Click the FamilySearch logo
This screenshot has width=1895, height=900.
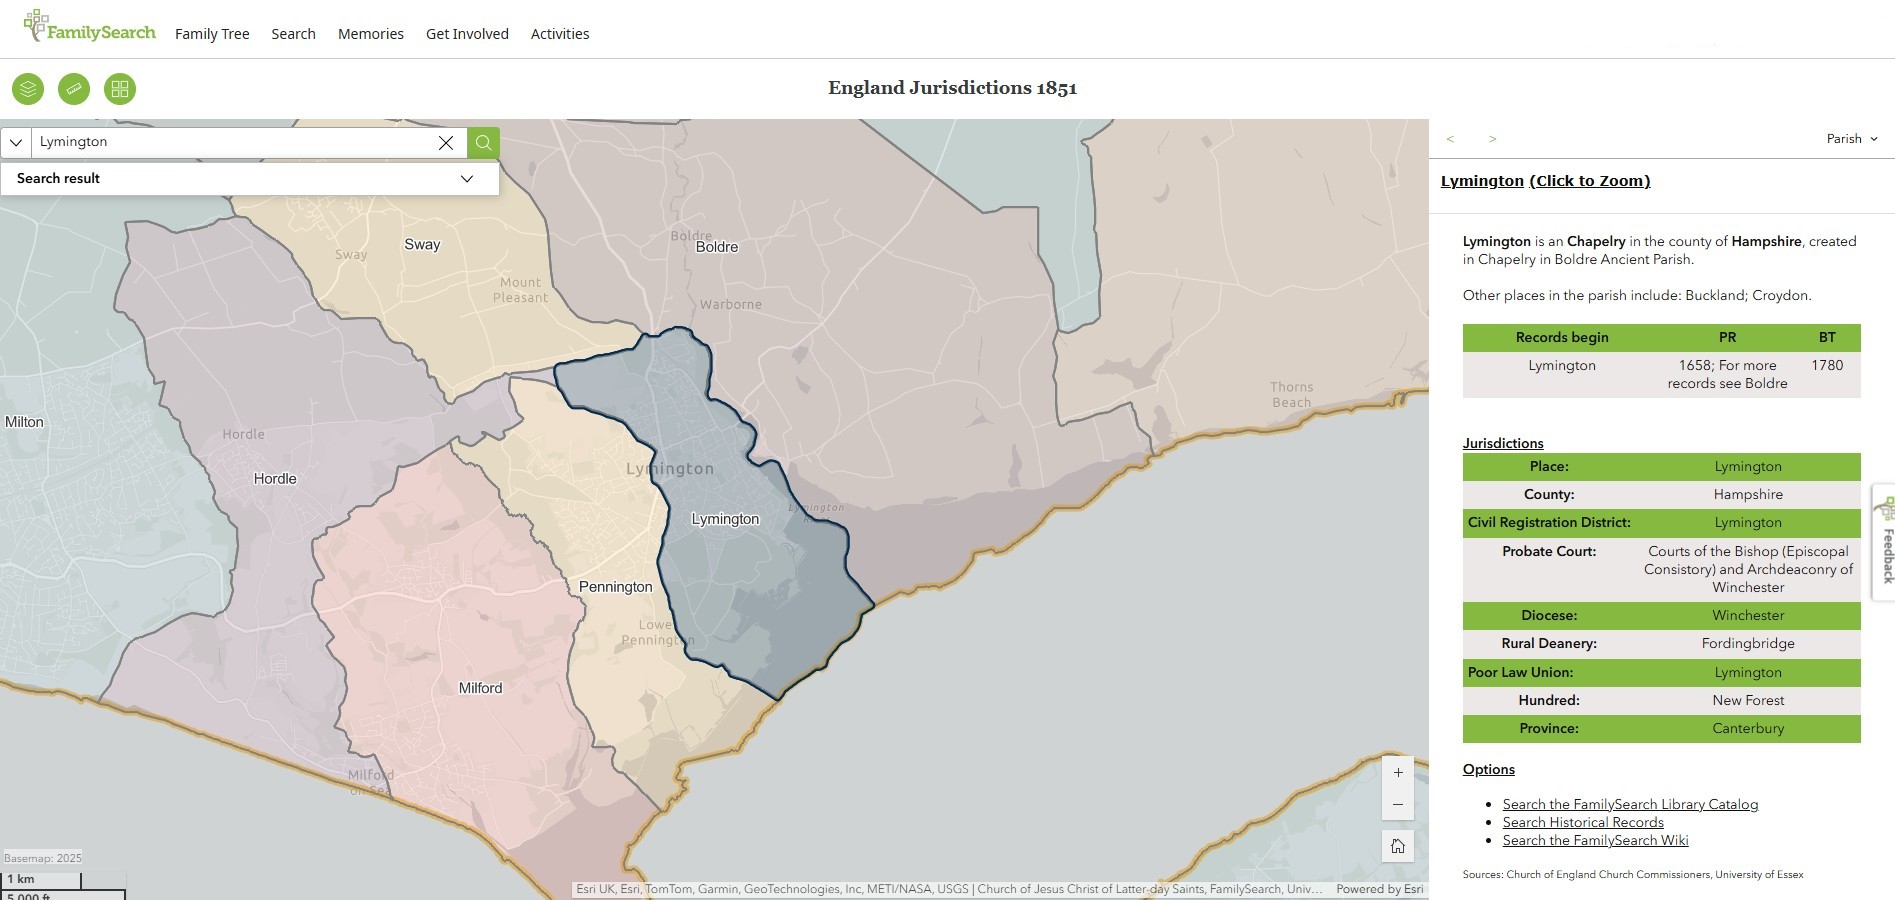[x=90, y=29]
